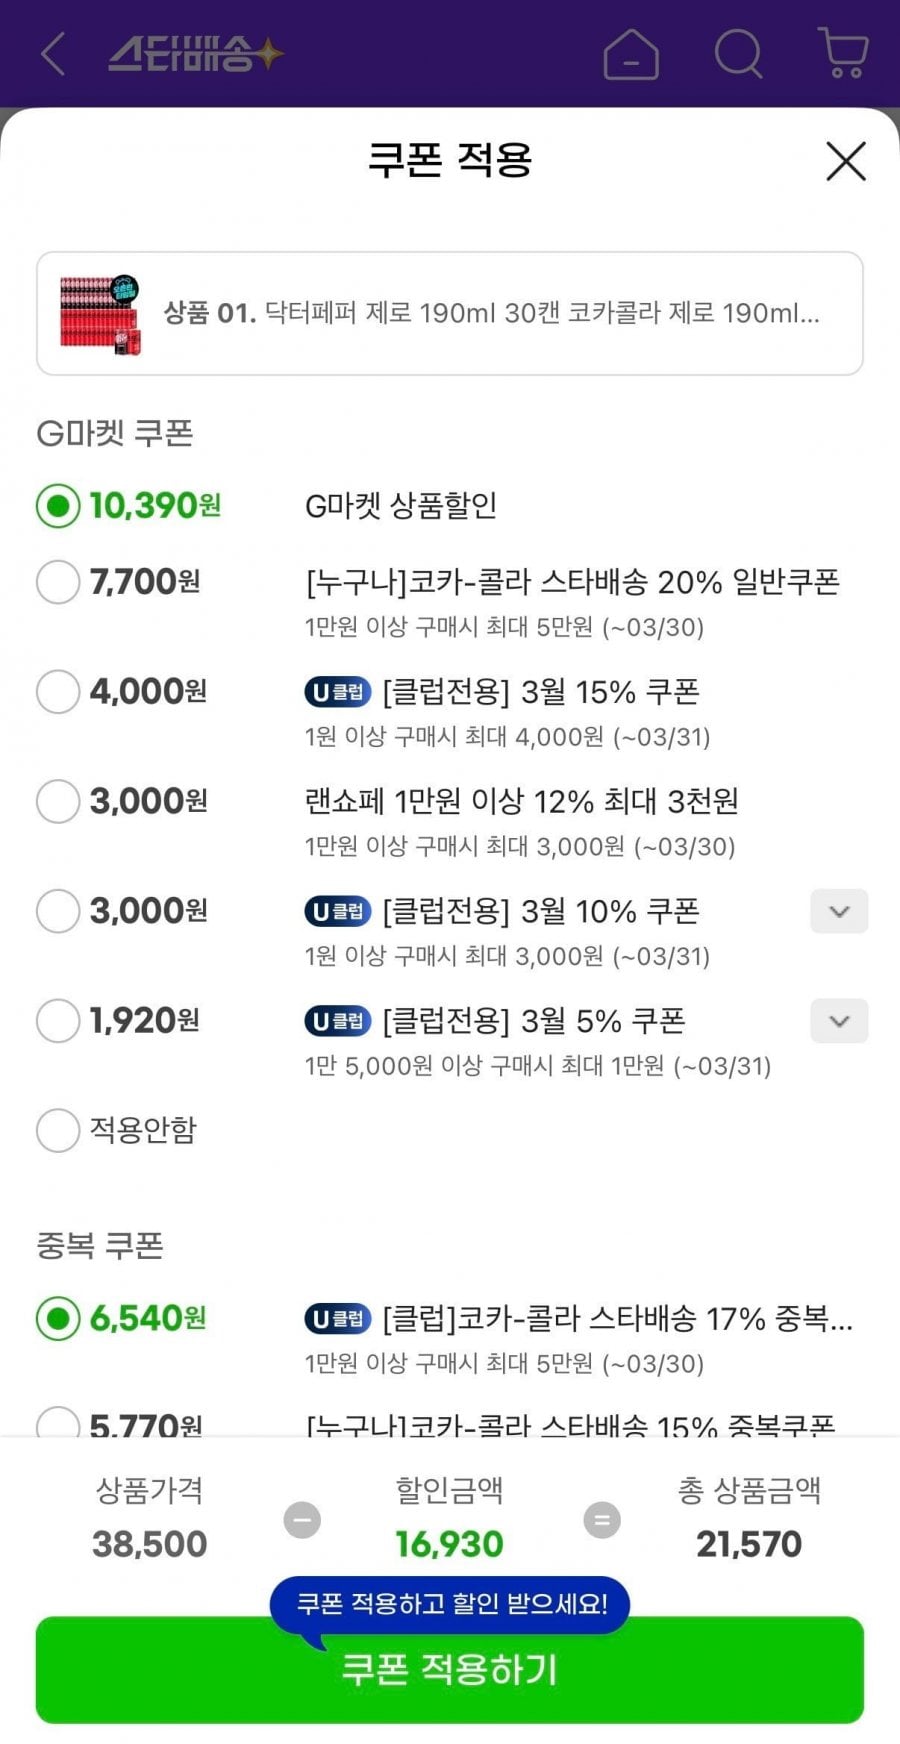The height and width of the screenshot is (1744, 900).
Task: Close the 쿠폰 적용 dialog
Action: tap(845, 161)
